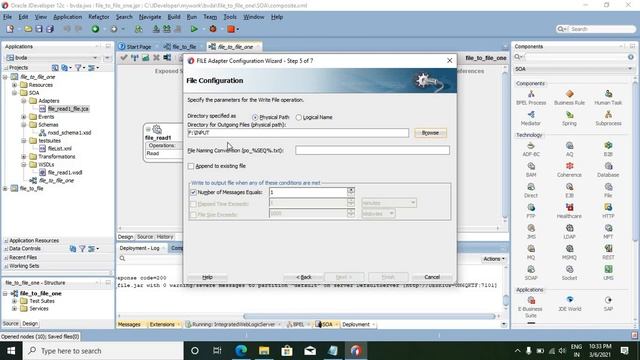Select the Subprocess component
This screenshot has height=360, width=640.
[x=608, y=118]
